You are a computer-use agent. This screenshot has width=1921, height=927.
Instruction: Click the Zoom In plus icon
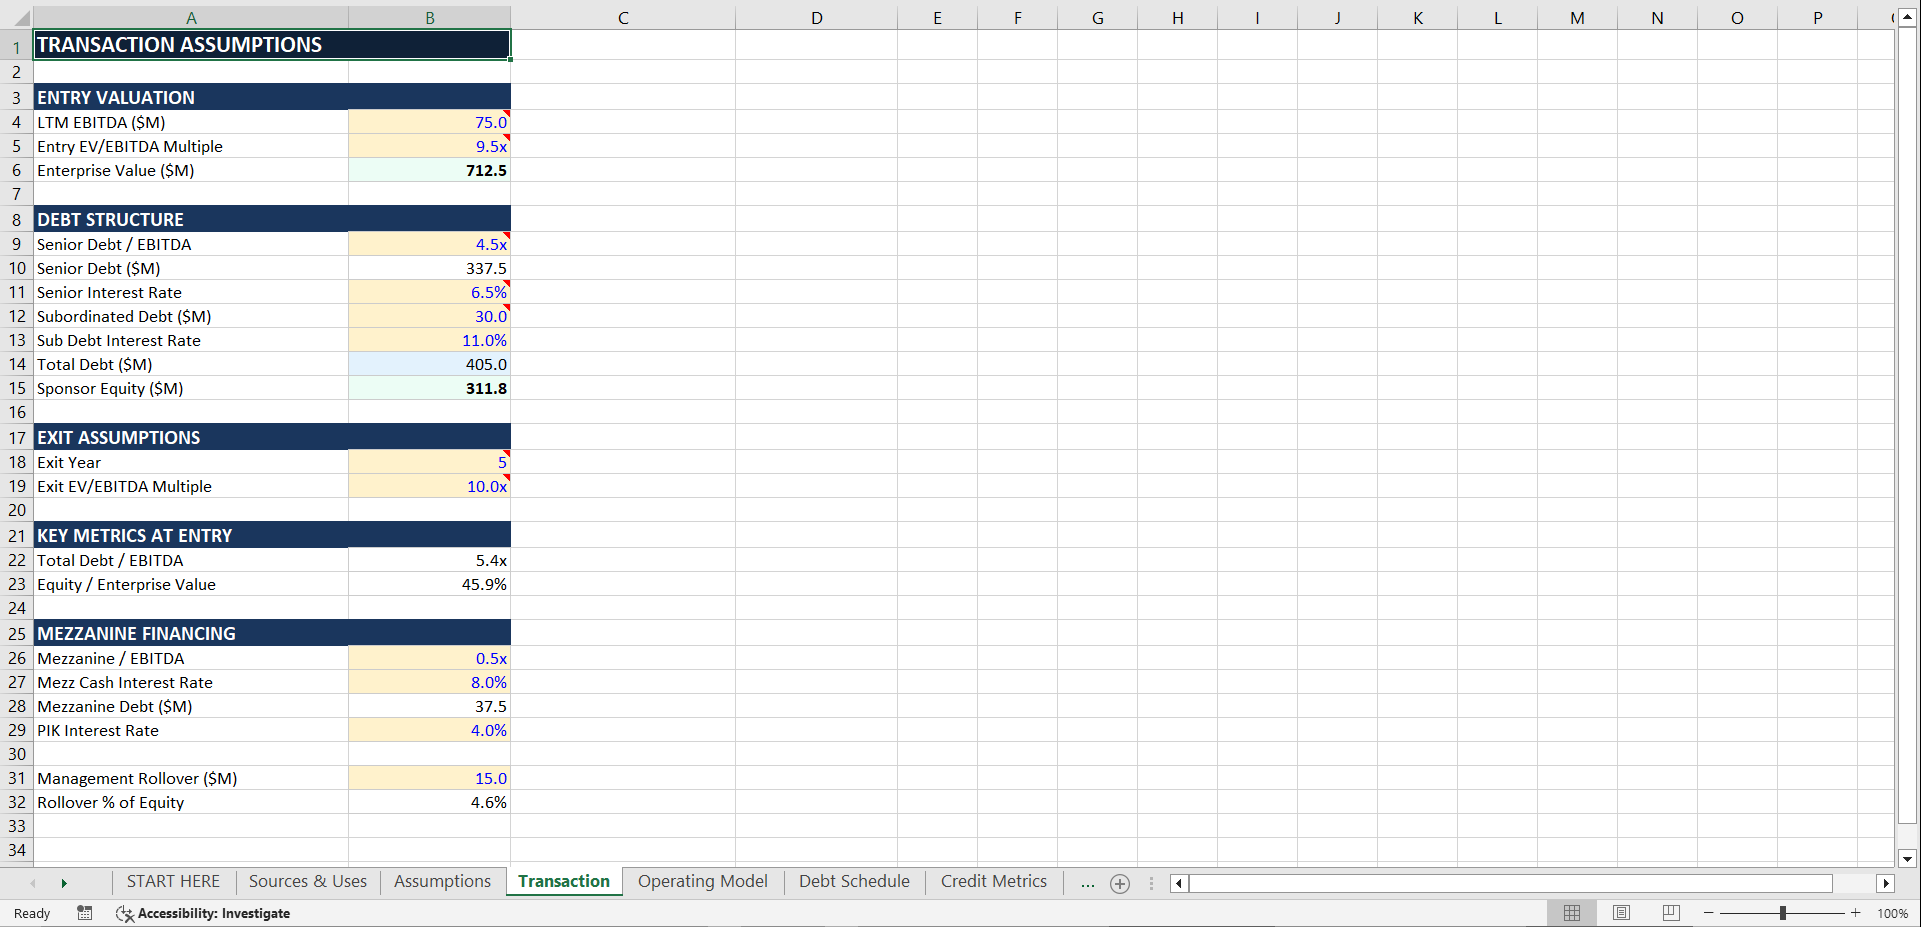coord(1855,913)
